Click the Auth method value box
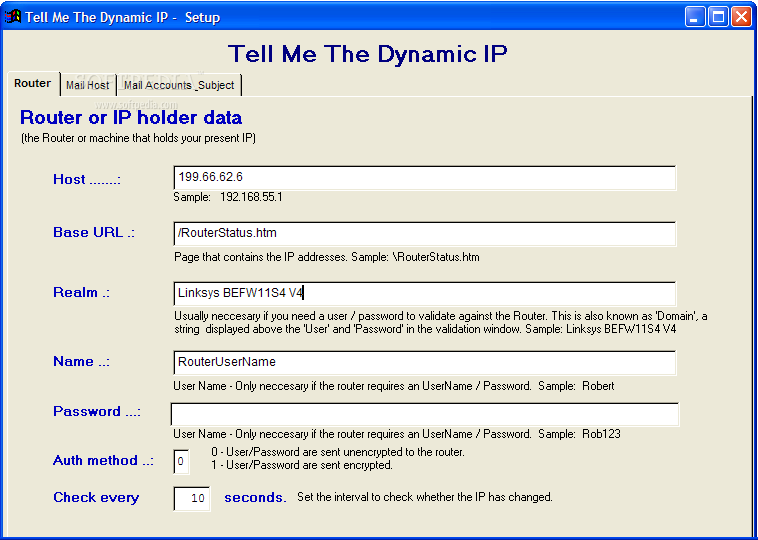Screen dimensions: 758x540 (181, 461)
